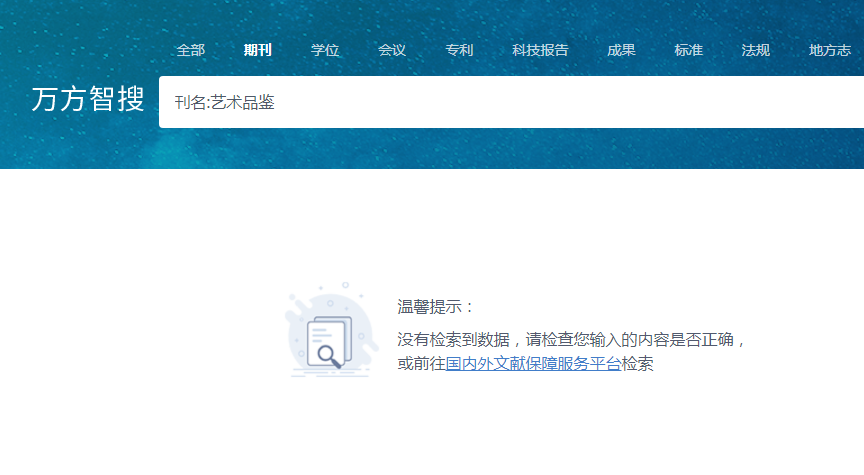The width and height of the screenshot is (864, 475).
Task: Go to the 专利 tab
Action: coord(459,50)
